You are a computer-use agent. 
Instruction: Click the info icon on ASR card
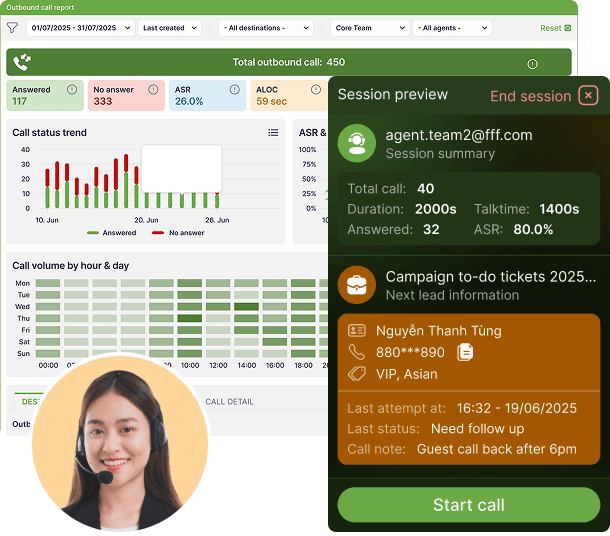coord(236,89)
